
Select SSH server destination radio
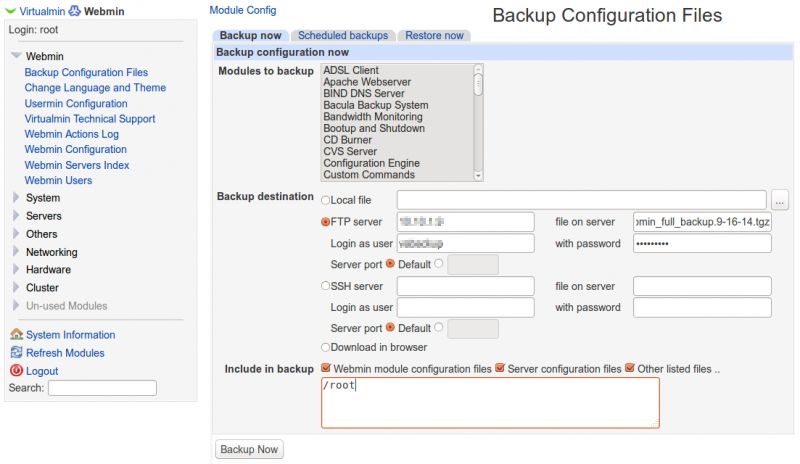(x=325, y=286)
